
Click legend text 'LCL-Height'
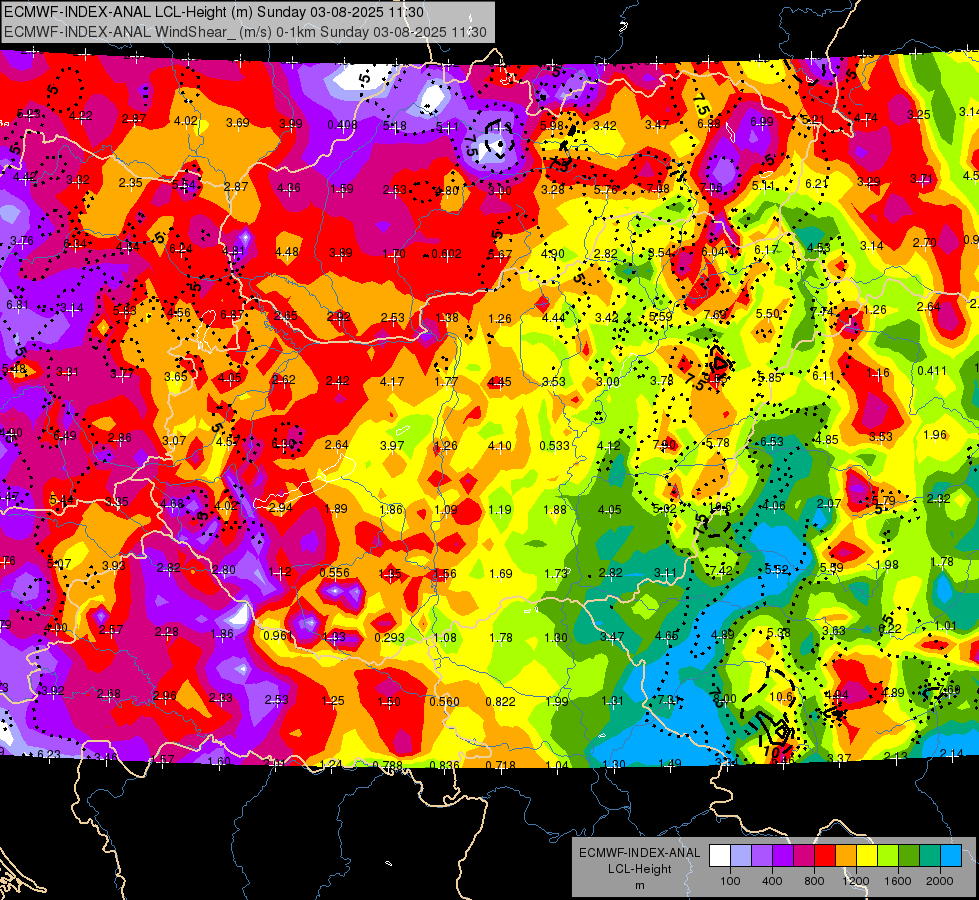coord(639,869)
